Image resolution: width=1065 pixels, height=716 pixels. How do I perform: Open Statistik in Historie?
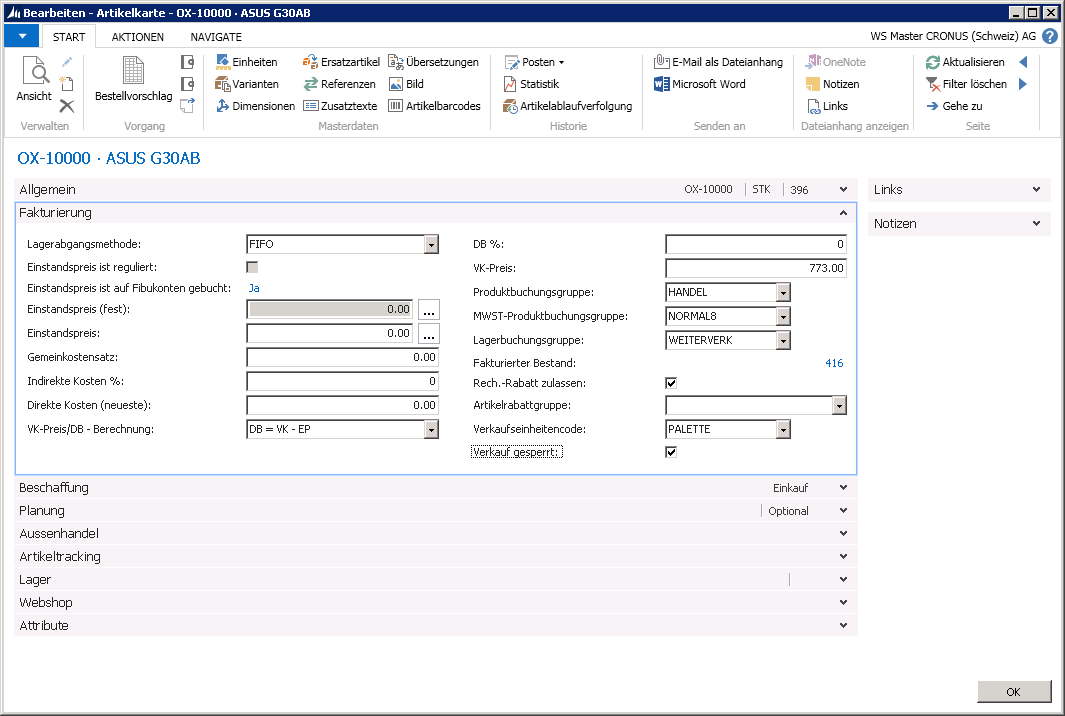(x=531, y=84)
